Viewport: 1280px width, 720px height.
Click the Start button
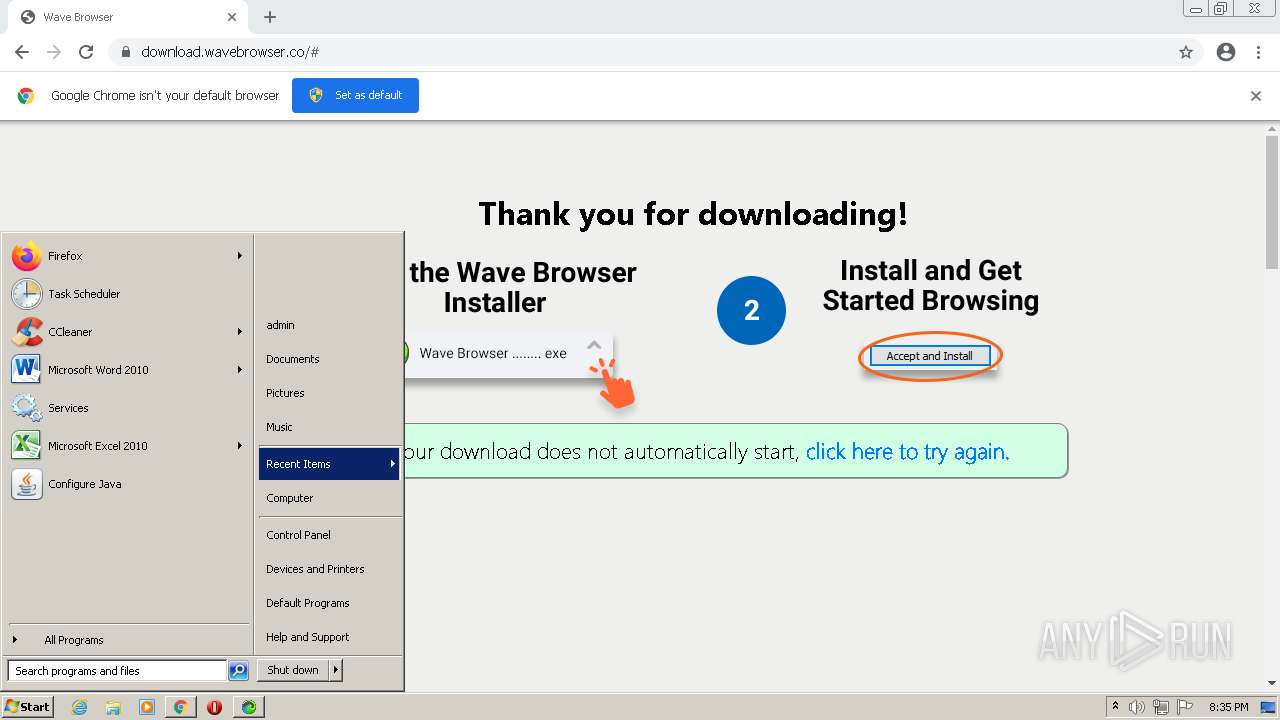(28, 707)
